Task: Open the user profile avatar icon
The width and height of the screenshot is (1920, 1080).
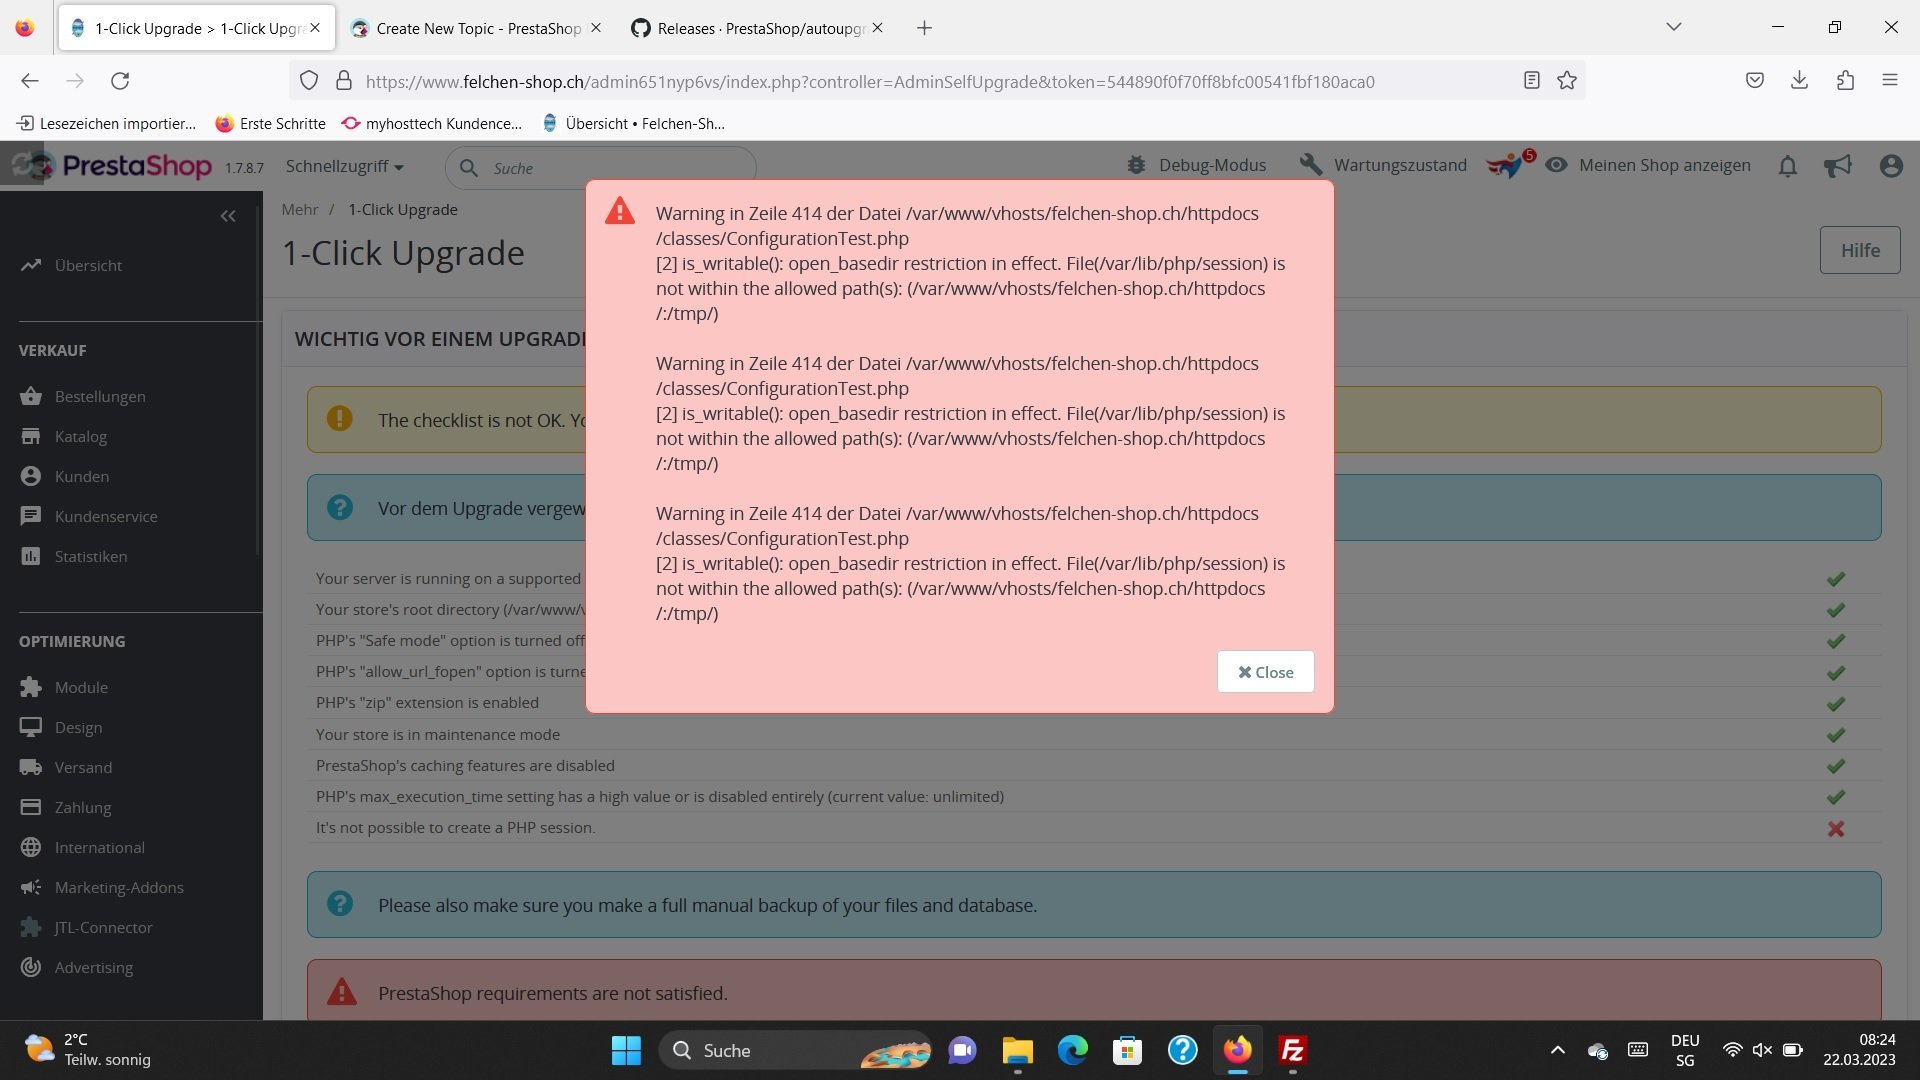Action: point(1890,166)
